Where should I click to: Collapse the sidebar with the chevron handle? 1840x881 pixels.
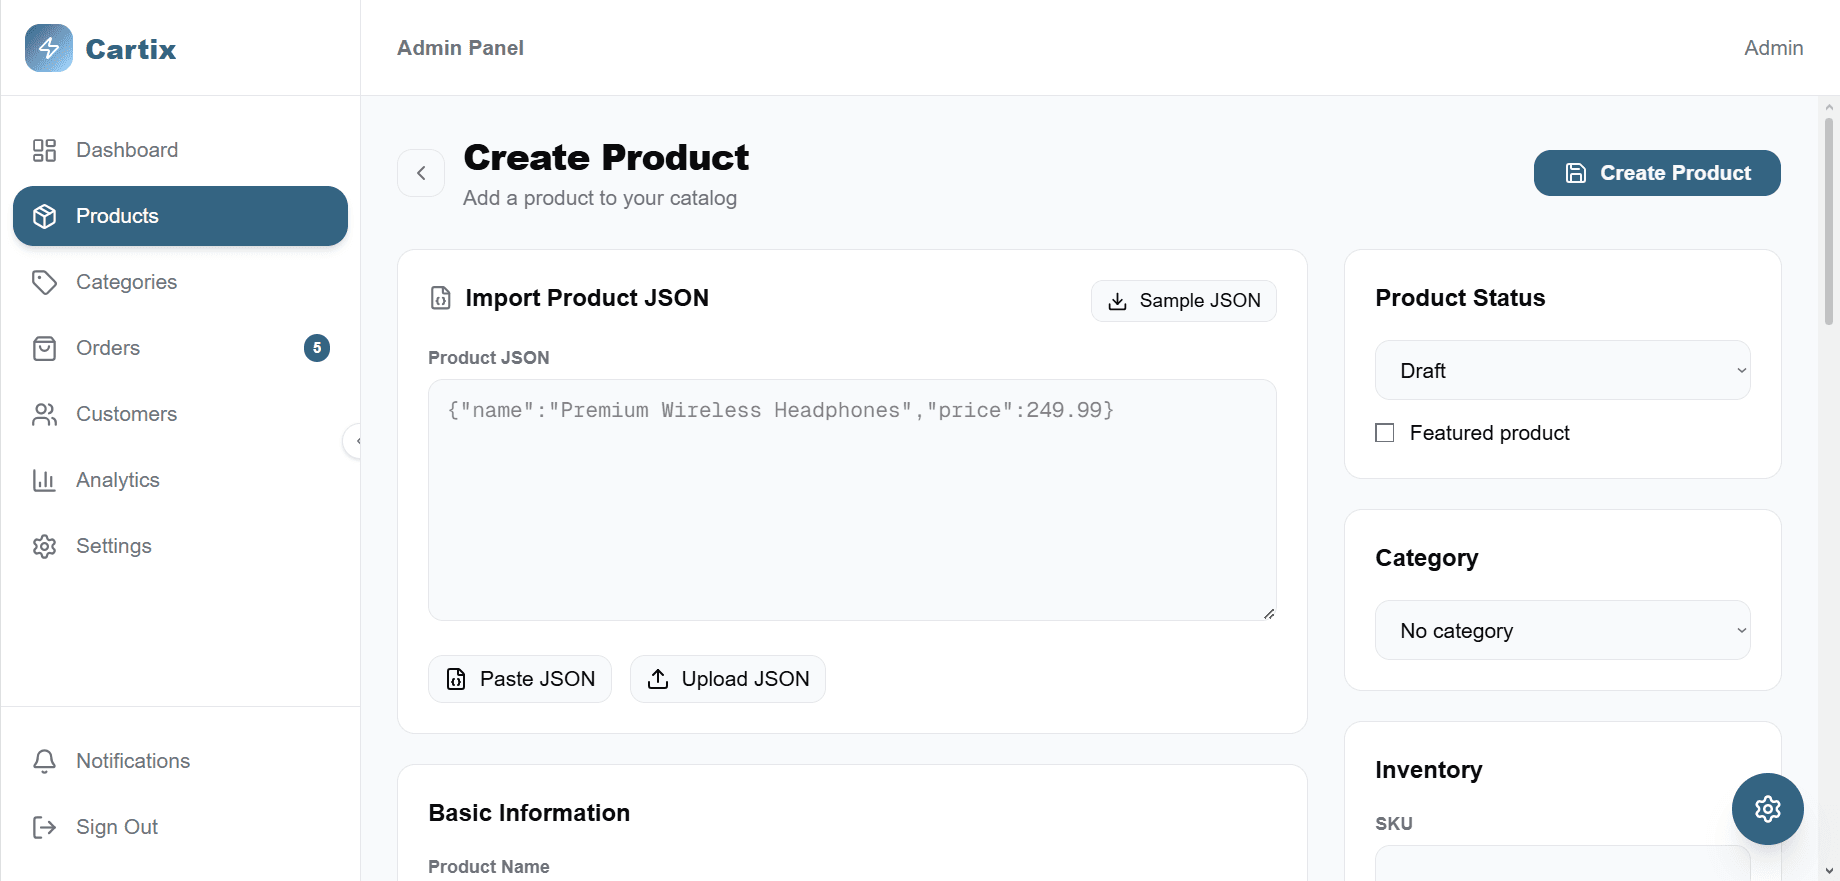tap(353, 441)
